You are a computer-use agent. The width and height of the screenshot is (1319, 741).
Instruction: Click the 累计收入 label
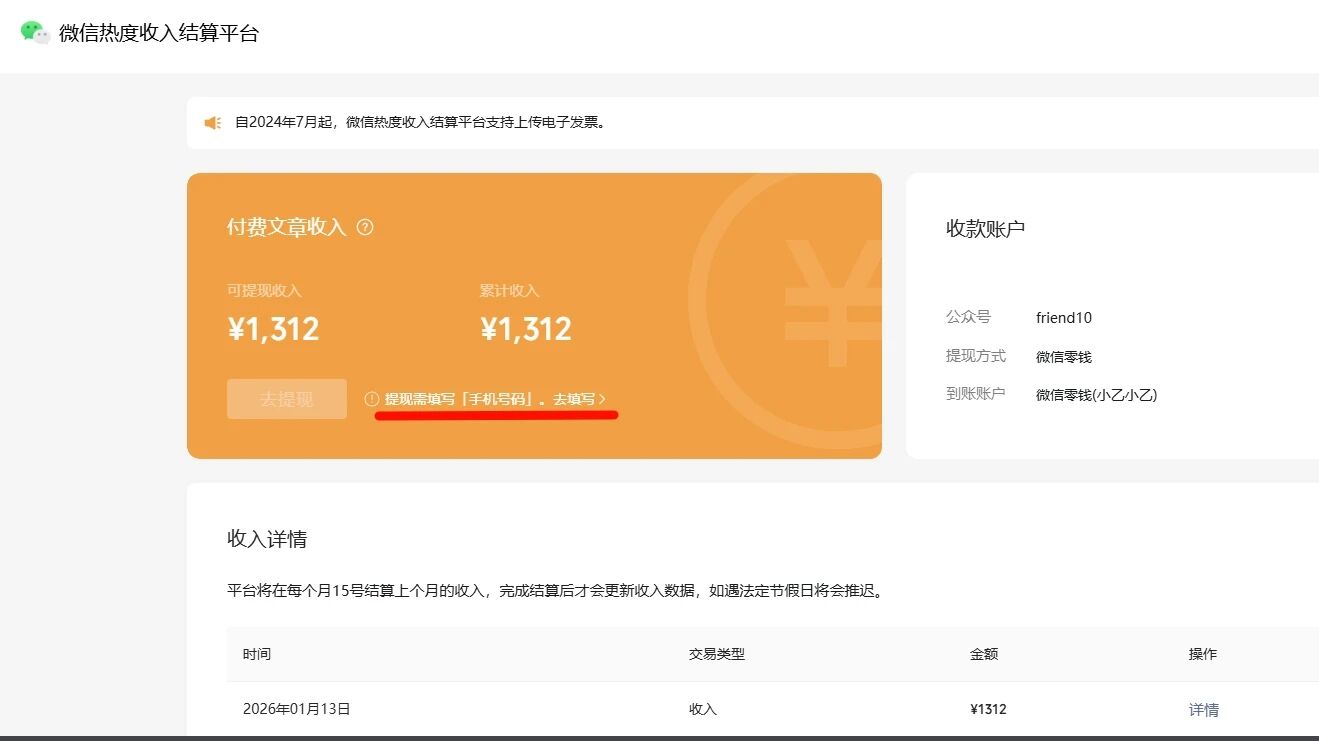coord(509,291)
